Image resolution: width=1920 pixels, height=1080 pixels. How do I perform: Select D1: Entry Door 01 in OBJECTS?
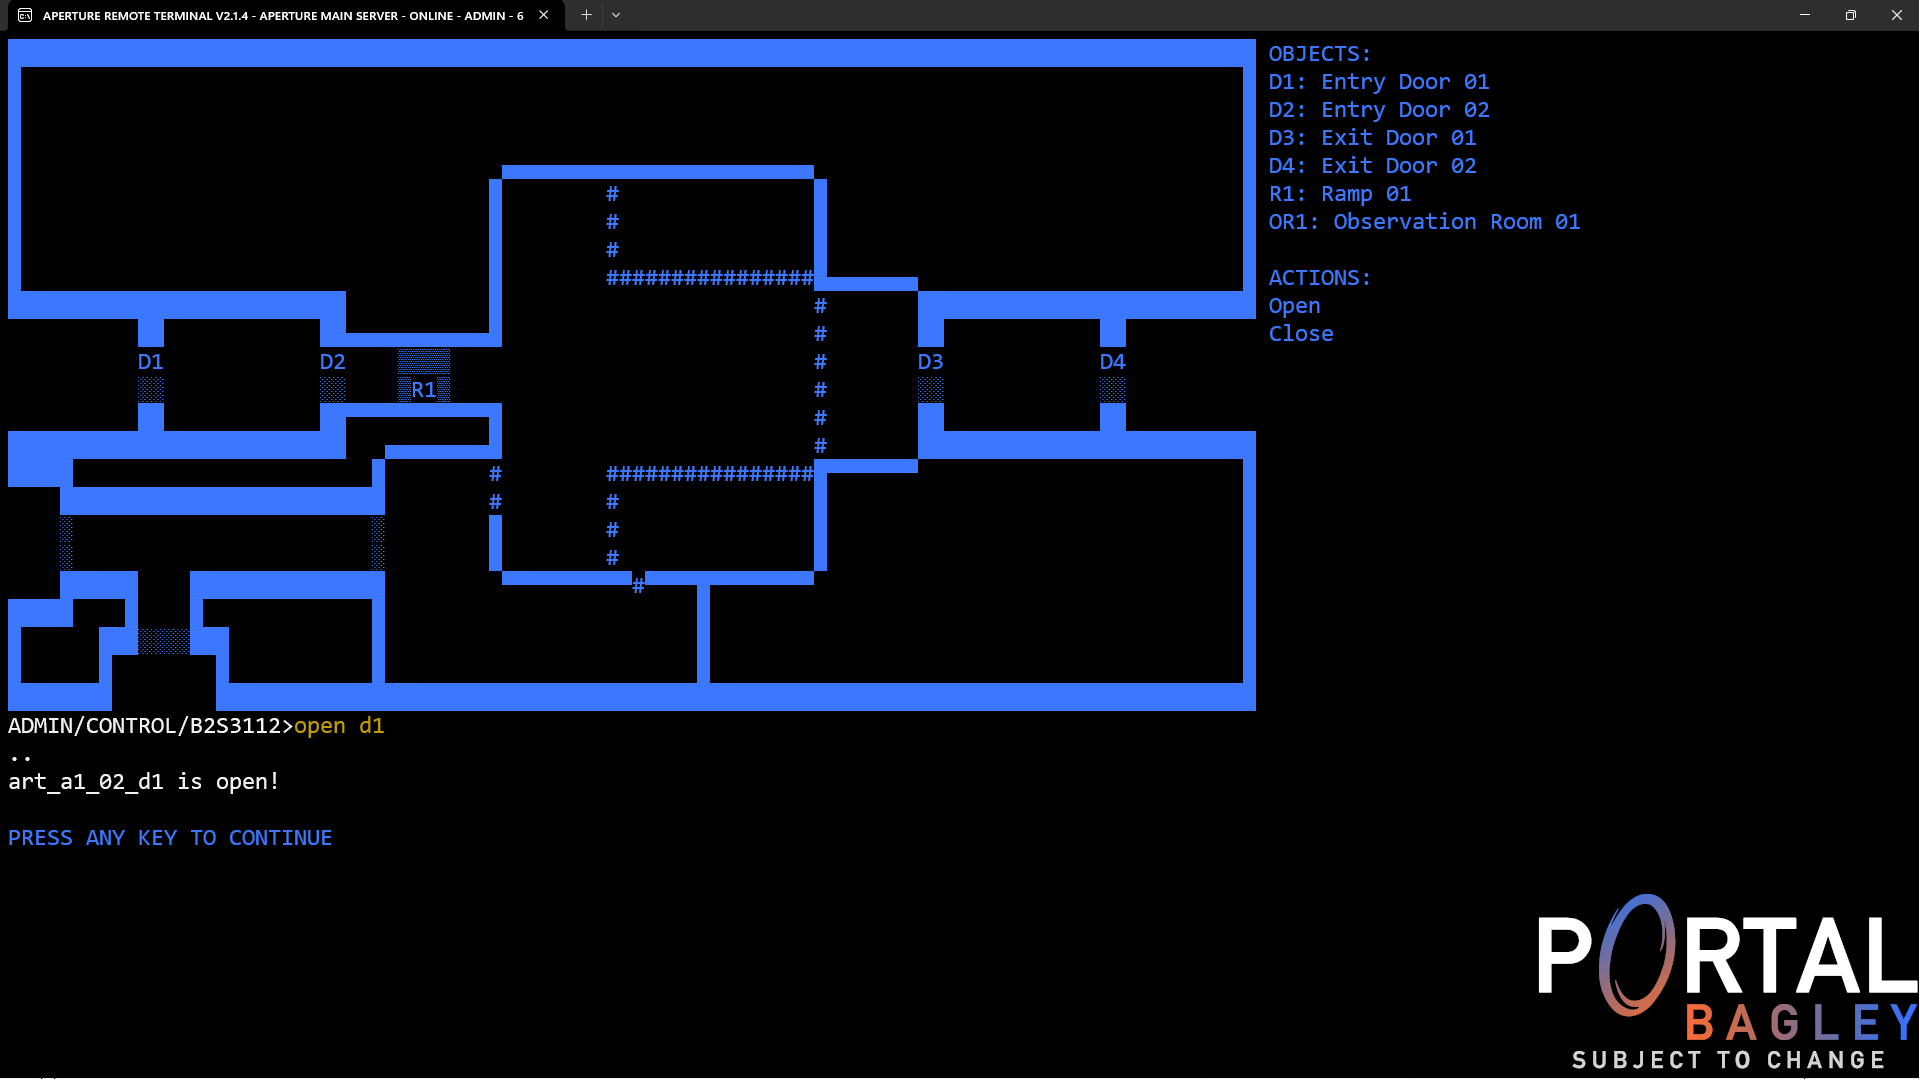[x=1379, y=81]
